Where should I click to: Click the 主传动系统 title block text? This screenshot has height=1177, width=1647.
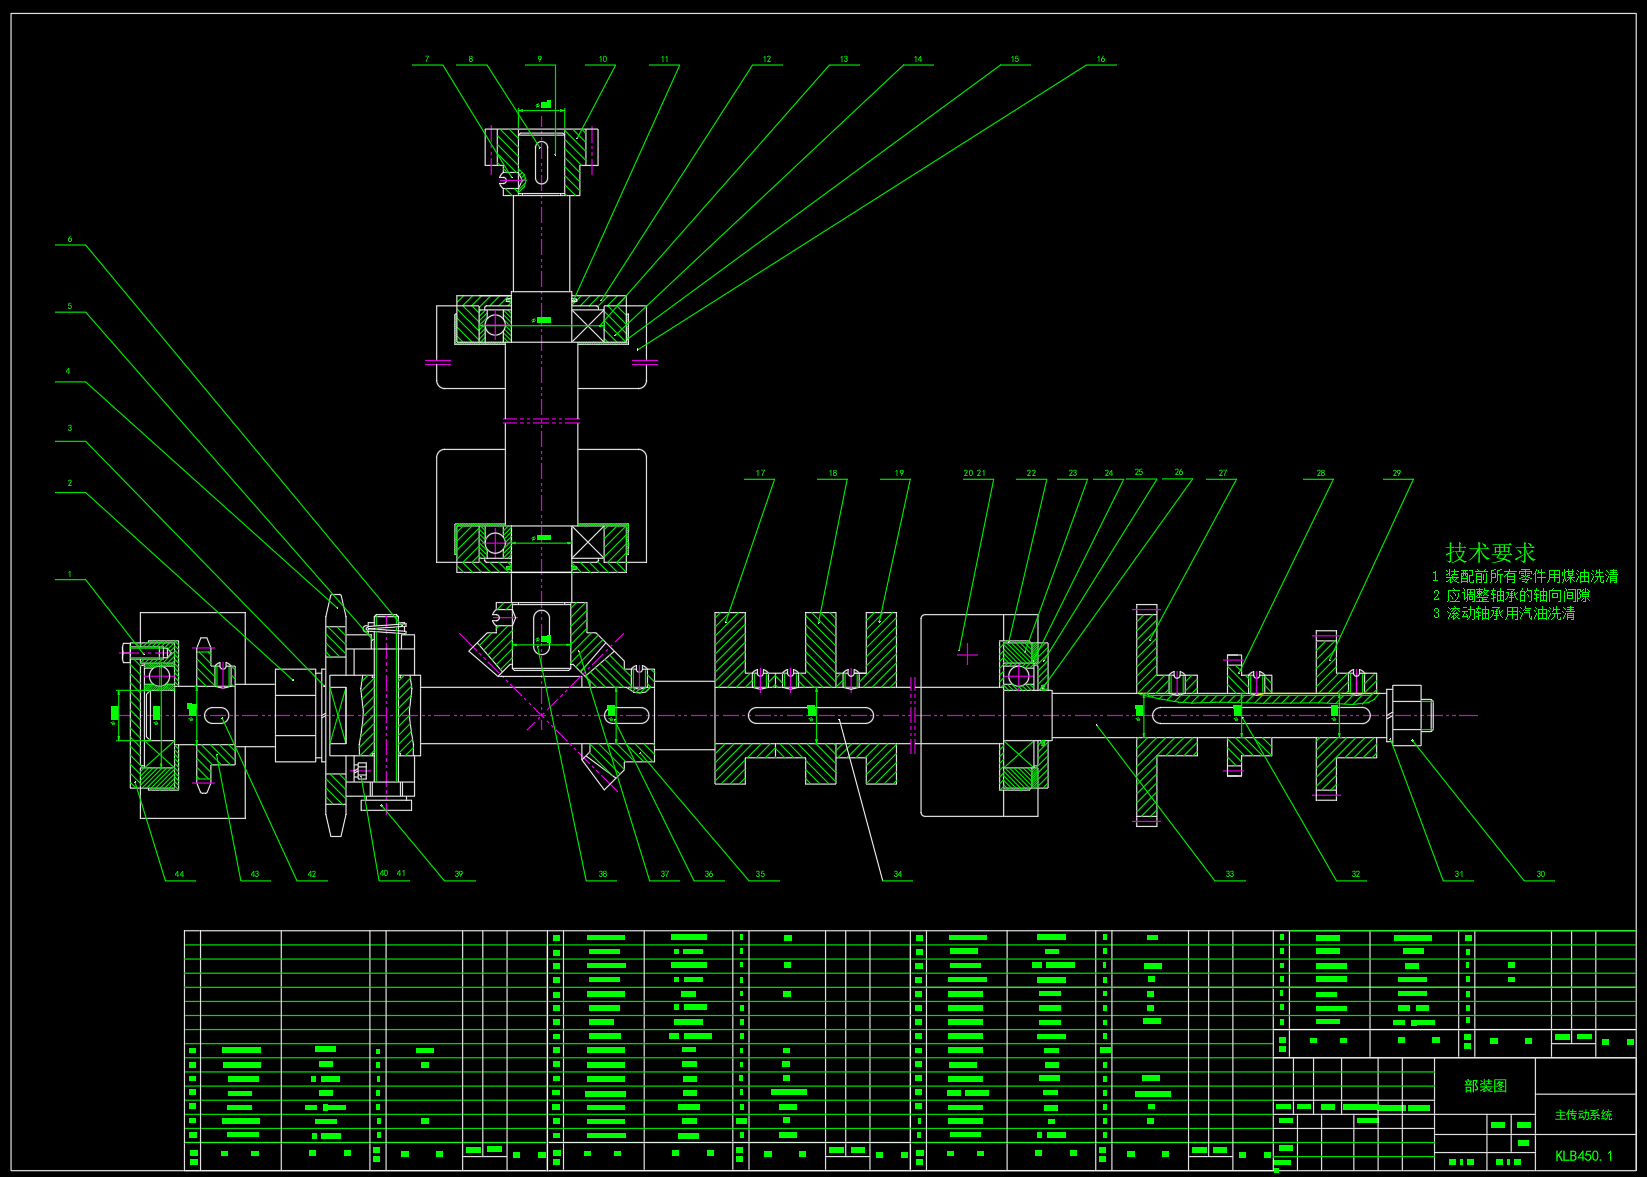(x=1583, y=1115)
